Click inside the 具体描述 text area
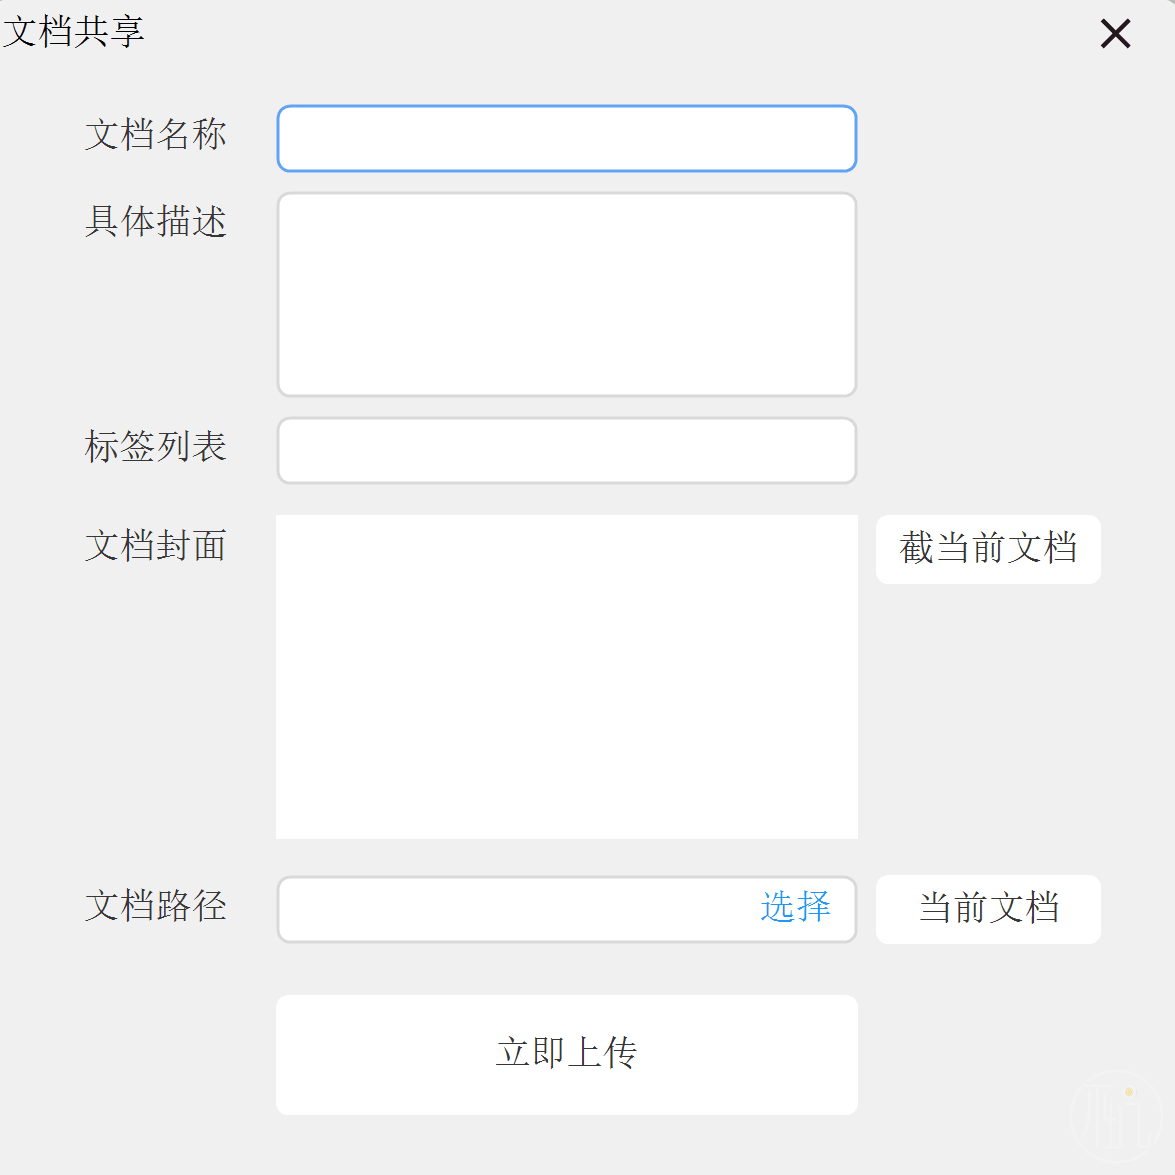Image resolution: width=1175 pixels, height=1175 pixels. pos(567,294)
